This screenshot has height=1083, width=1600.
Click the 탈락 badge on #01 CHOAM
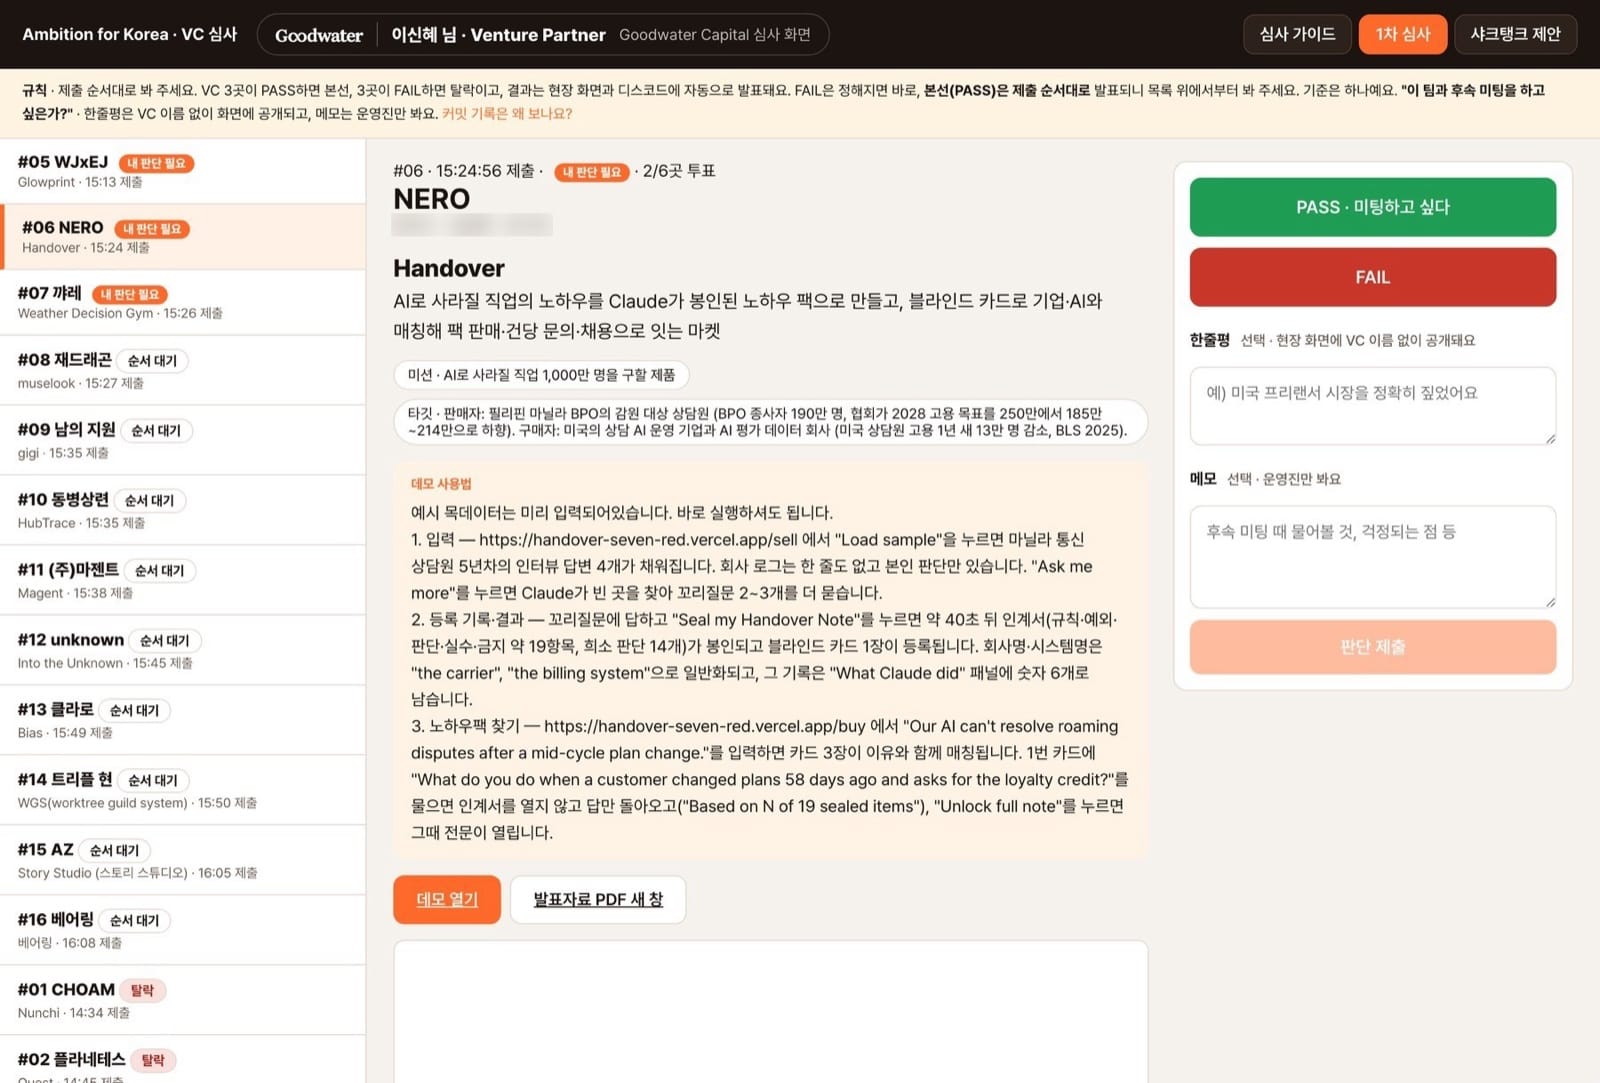(x=142, y=990)
